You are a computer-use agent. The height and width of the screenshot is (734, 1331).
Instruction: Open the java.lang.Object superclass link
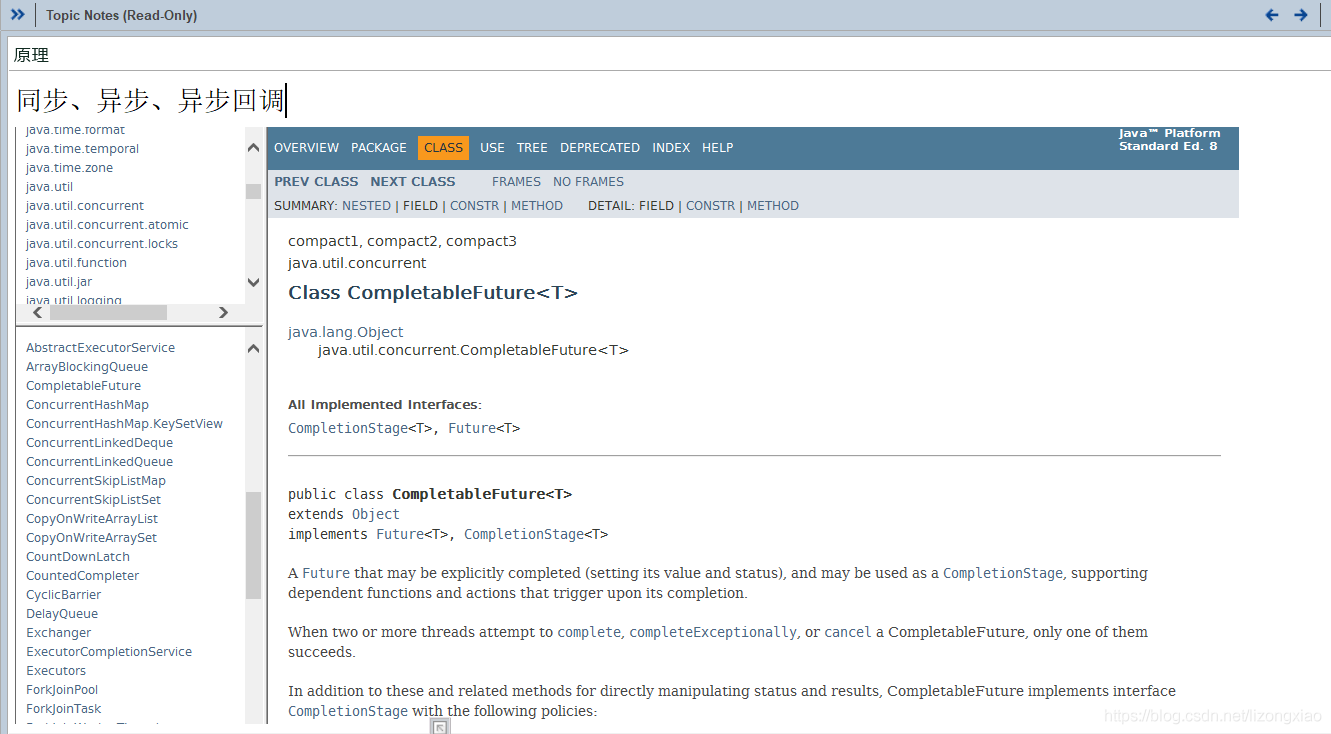(346, 332)
